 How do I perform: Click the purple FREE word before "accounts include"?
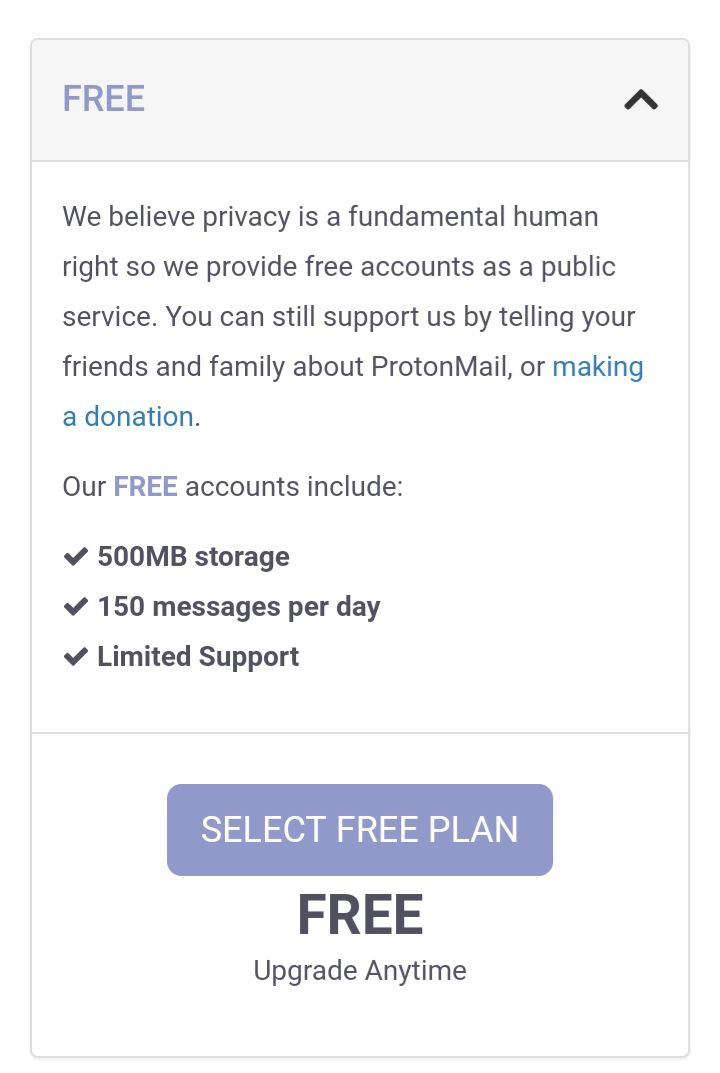pos(145,487)
